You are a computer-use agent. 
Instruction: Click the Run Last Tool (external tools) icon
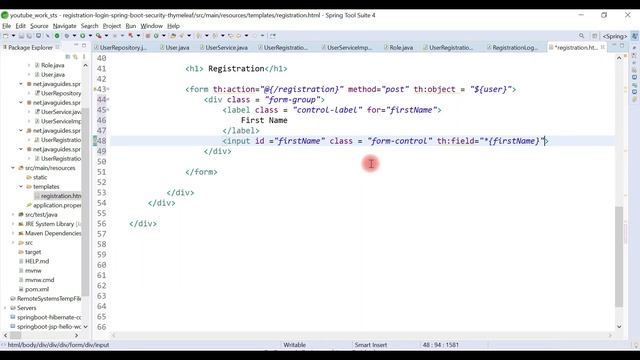98,36
